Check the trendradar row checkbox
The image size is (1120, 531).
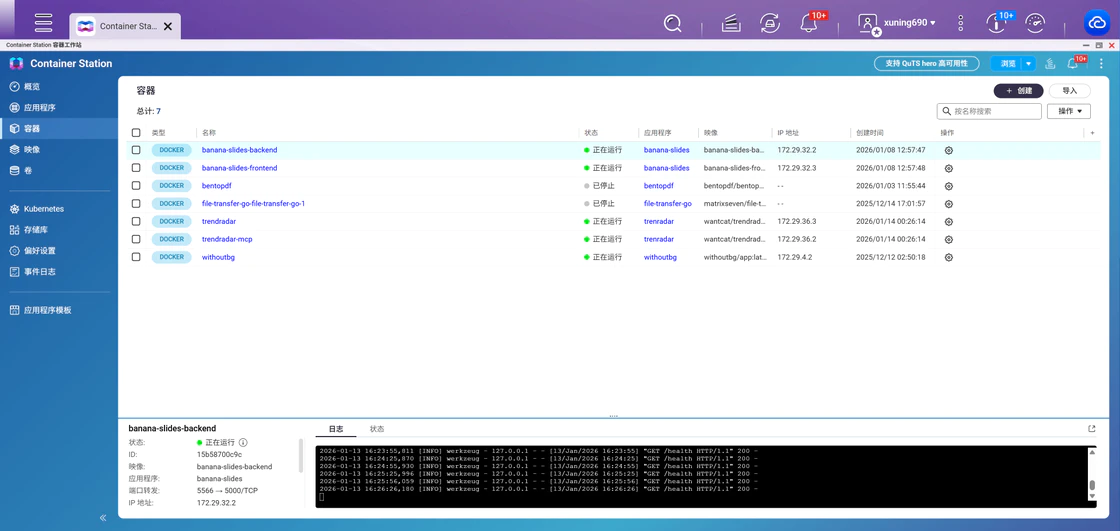(136, 222)
